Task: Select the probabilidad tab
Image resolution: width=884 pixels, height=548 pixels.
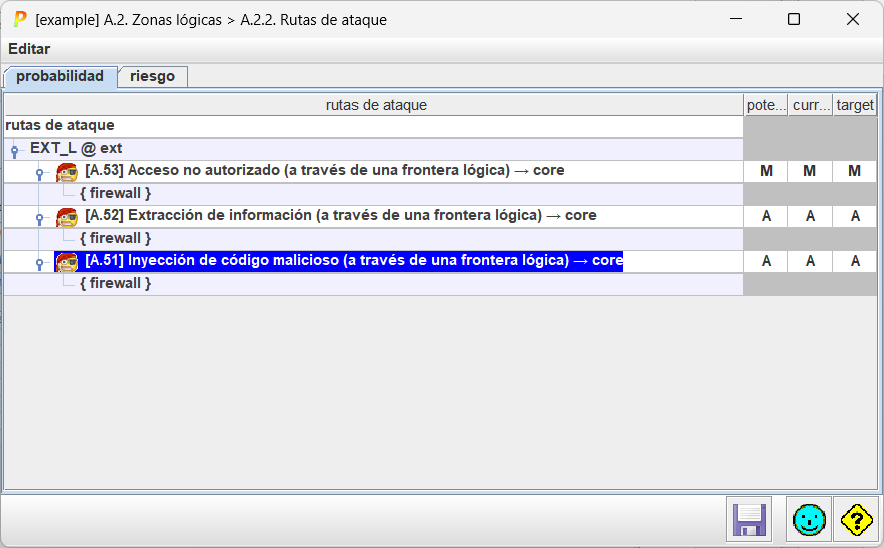Action: [x=60, y=76]
